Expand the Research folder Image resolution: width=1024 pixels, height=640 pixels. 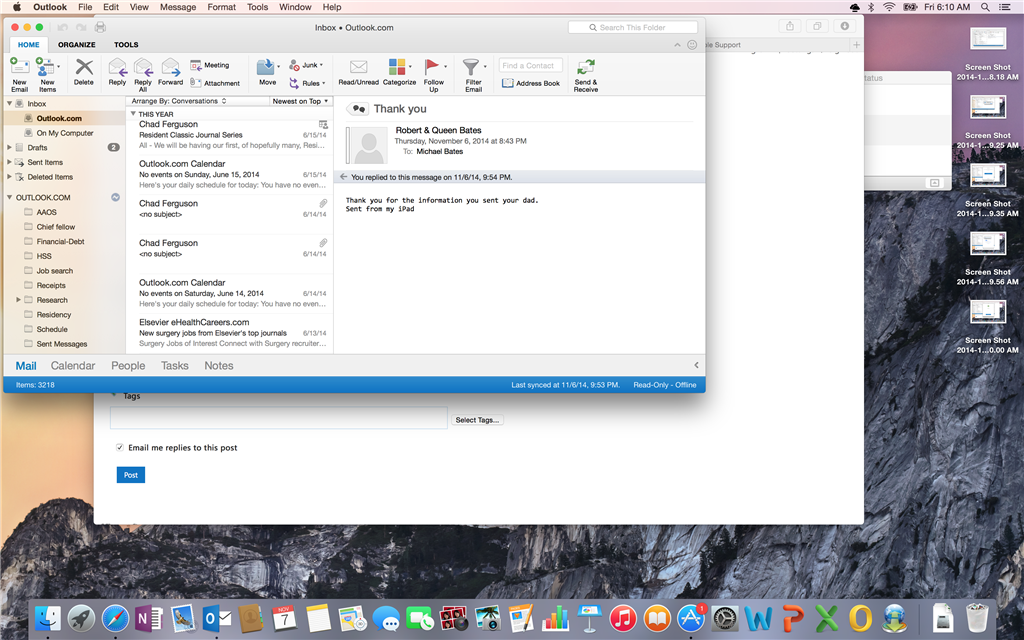point(18,300)
